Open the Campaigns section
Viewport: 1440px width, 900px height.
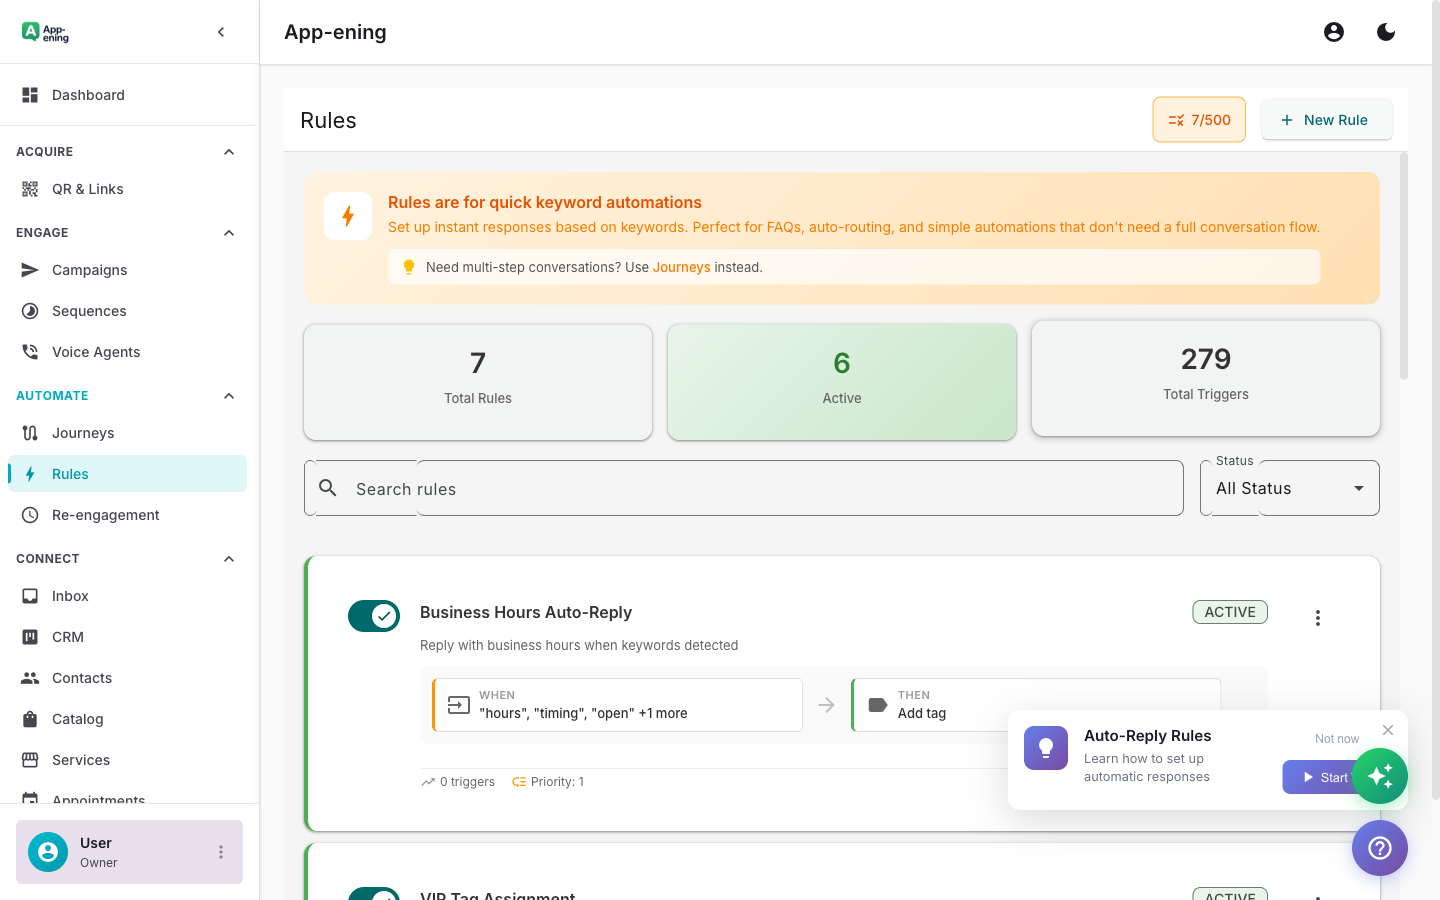coord(89,270)
